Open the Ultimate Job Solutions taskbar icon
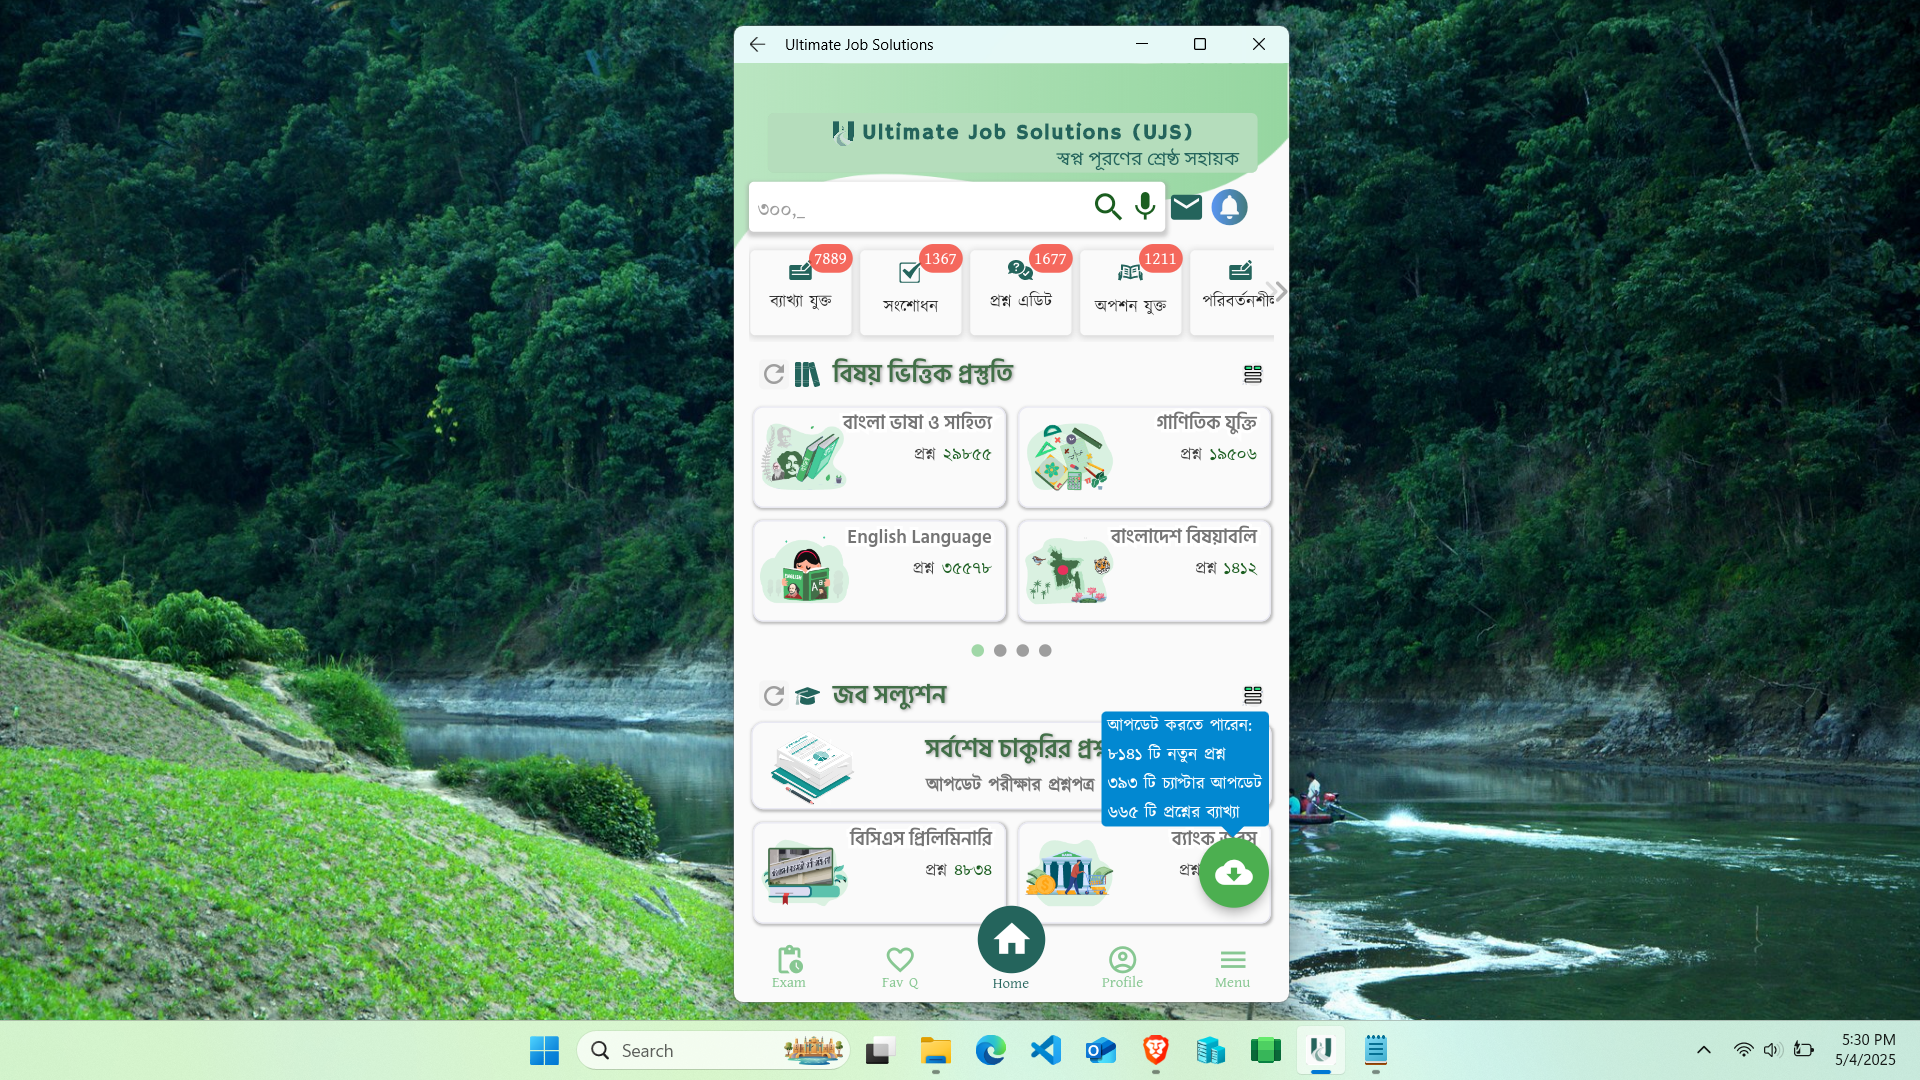Screen dimensions: 1920x1080 (x=1321, y=1050)
